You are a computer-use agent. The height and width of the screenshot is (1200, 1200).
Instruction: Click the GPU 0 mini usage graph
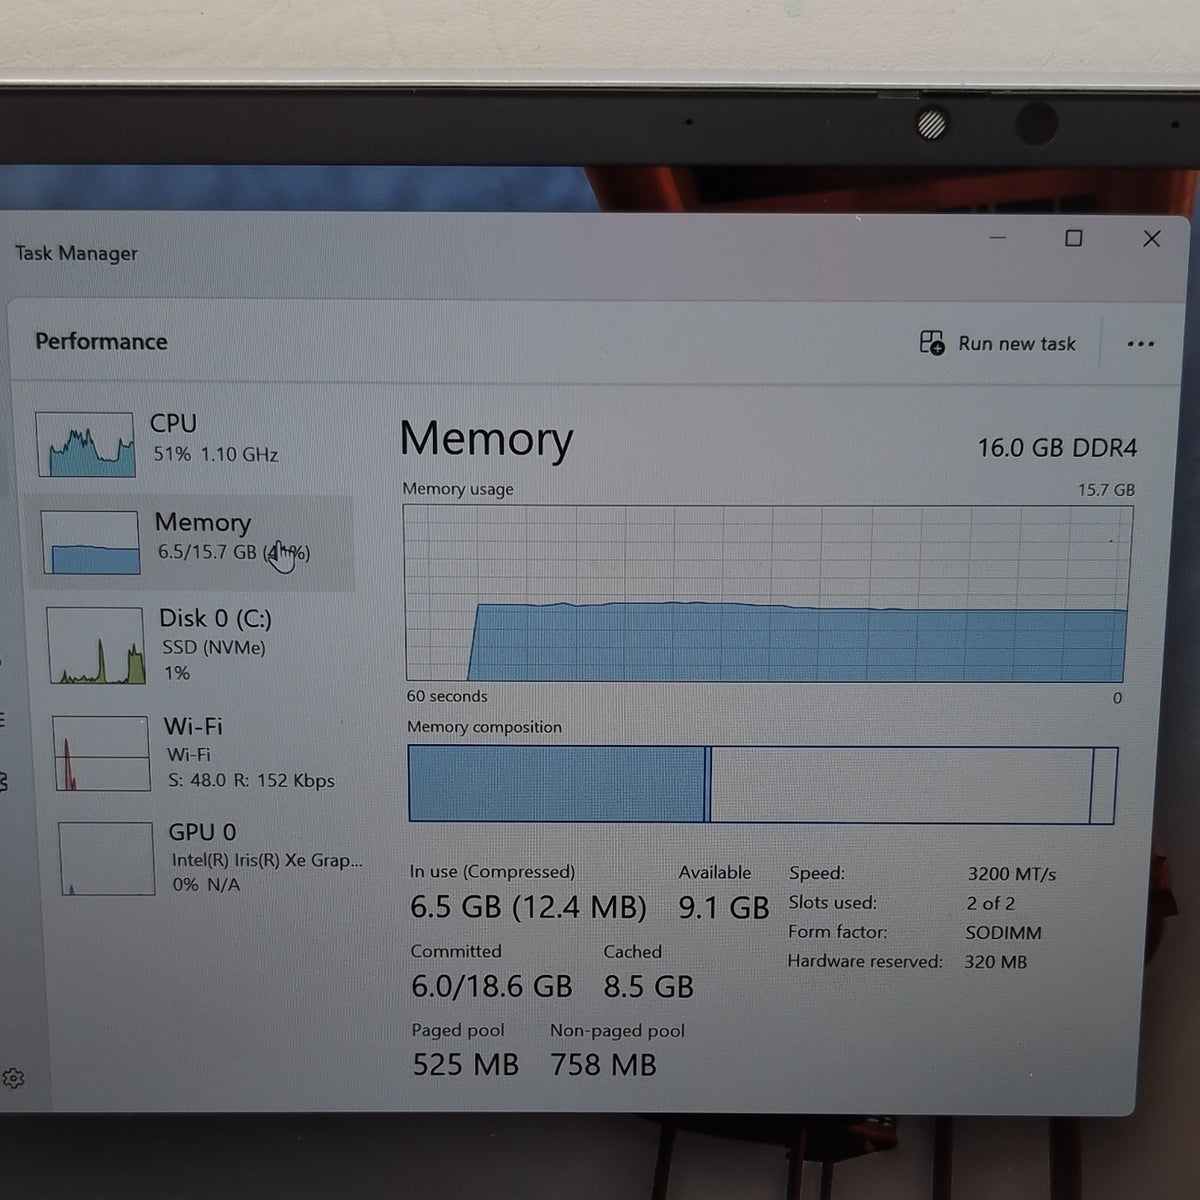106,858
